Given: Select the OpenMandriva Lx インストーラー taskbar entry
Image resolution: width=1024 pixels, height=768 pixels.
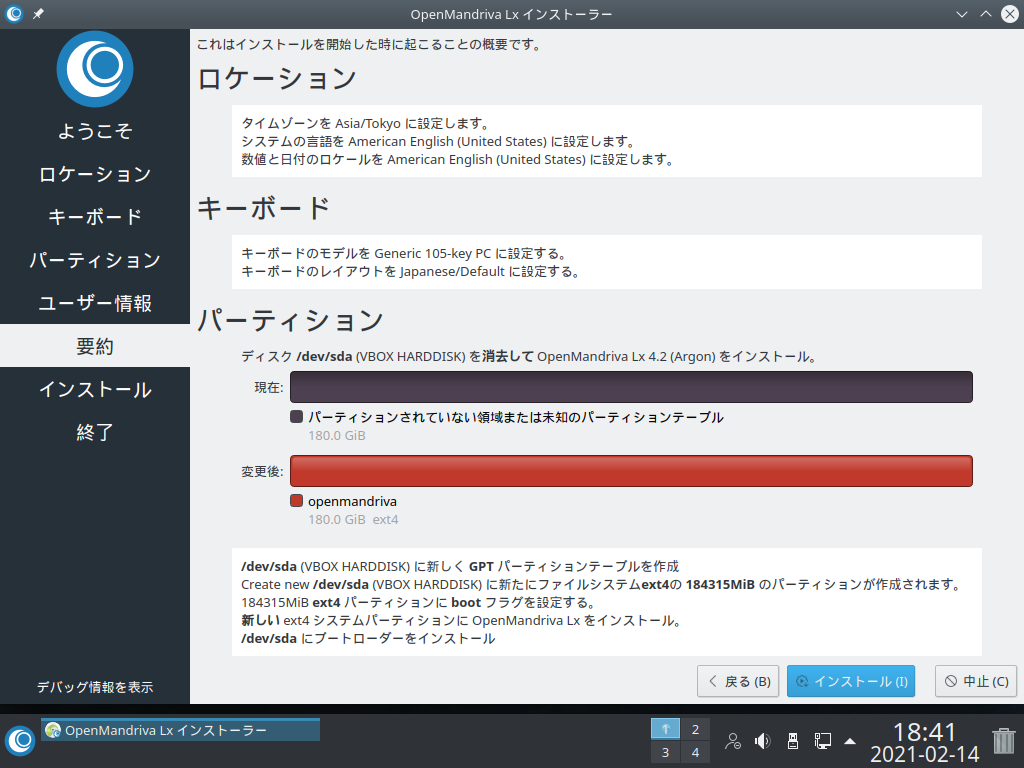Looking at the screenshot, I should pos(180,730).
